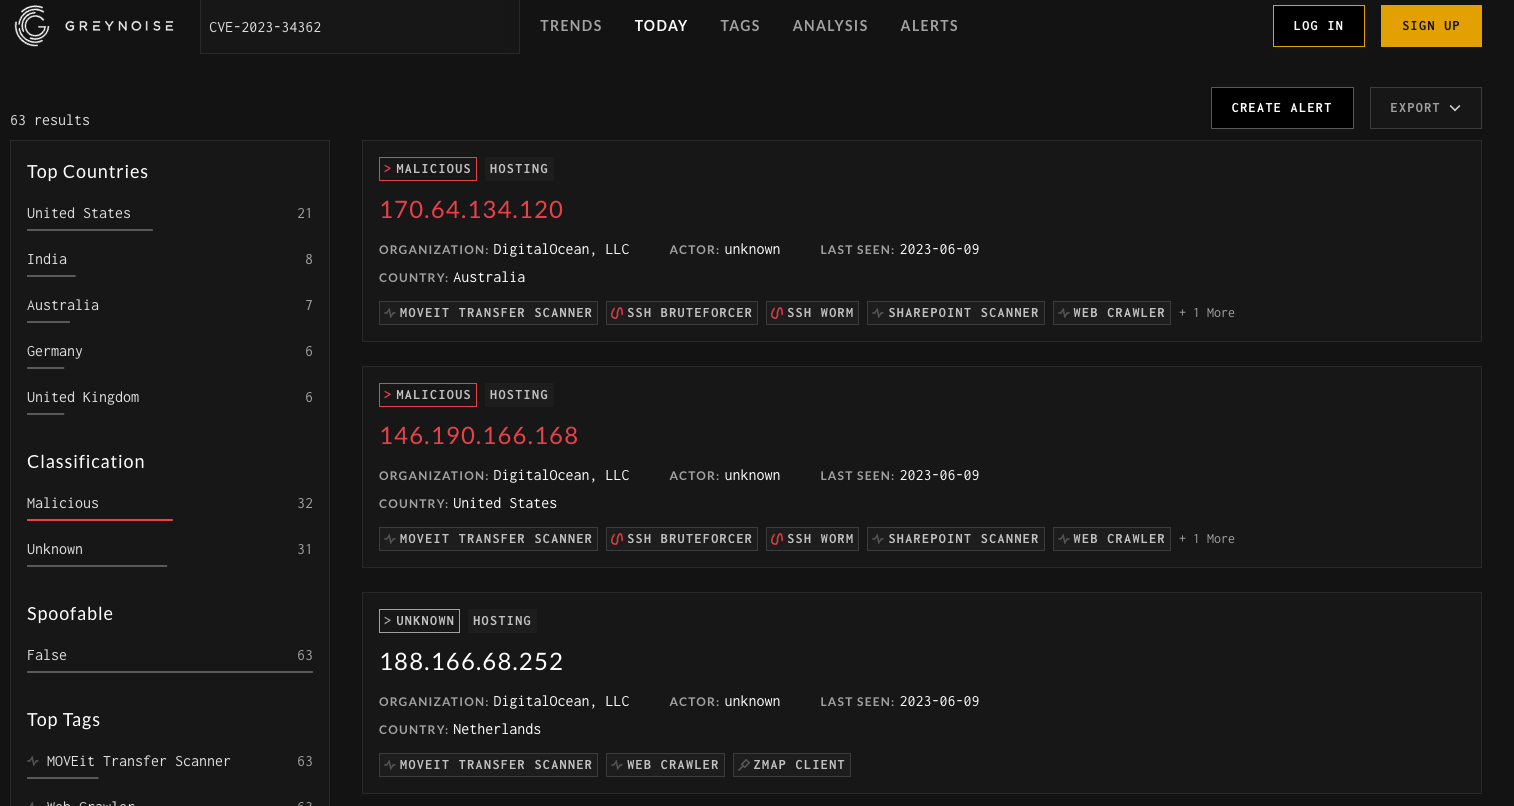Click Web Crawler tag on 146.190.166.168
The image size is (1514, 806).
click(1112, 539)
